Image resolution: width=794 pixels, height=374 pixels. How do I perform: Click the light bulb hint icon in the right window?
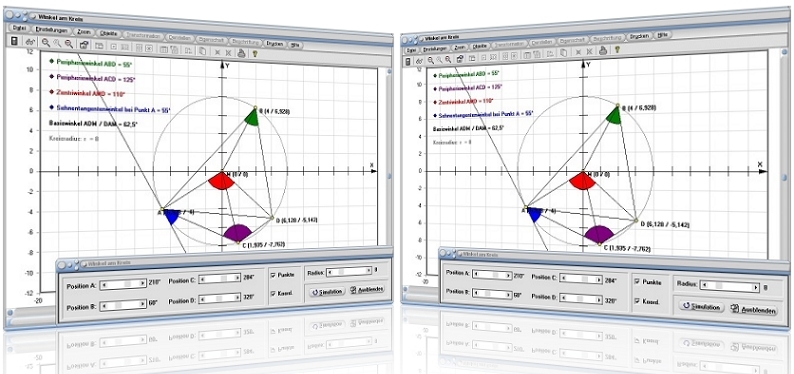[x=617, y=50]
